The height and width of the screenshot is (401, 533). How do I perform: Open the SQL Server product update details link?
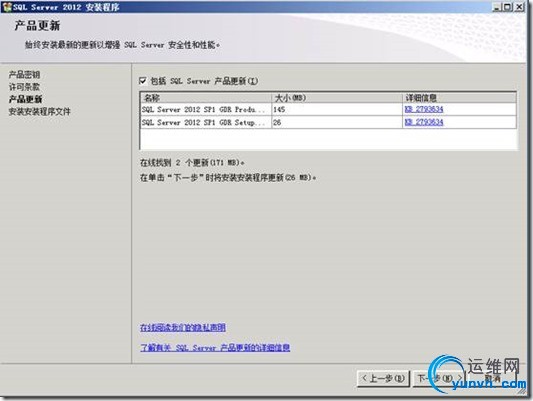[215, 347]
